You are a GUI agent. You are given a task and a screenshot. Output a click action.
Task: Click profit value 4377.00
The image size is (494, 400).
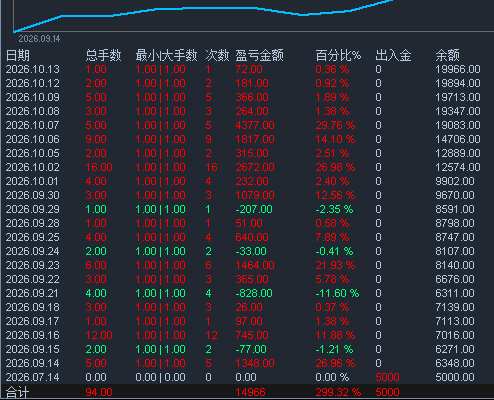tap(255, 125)
